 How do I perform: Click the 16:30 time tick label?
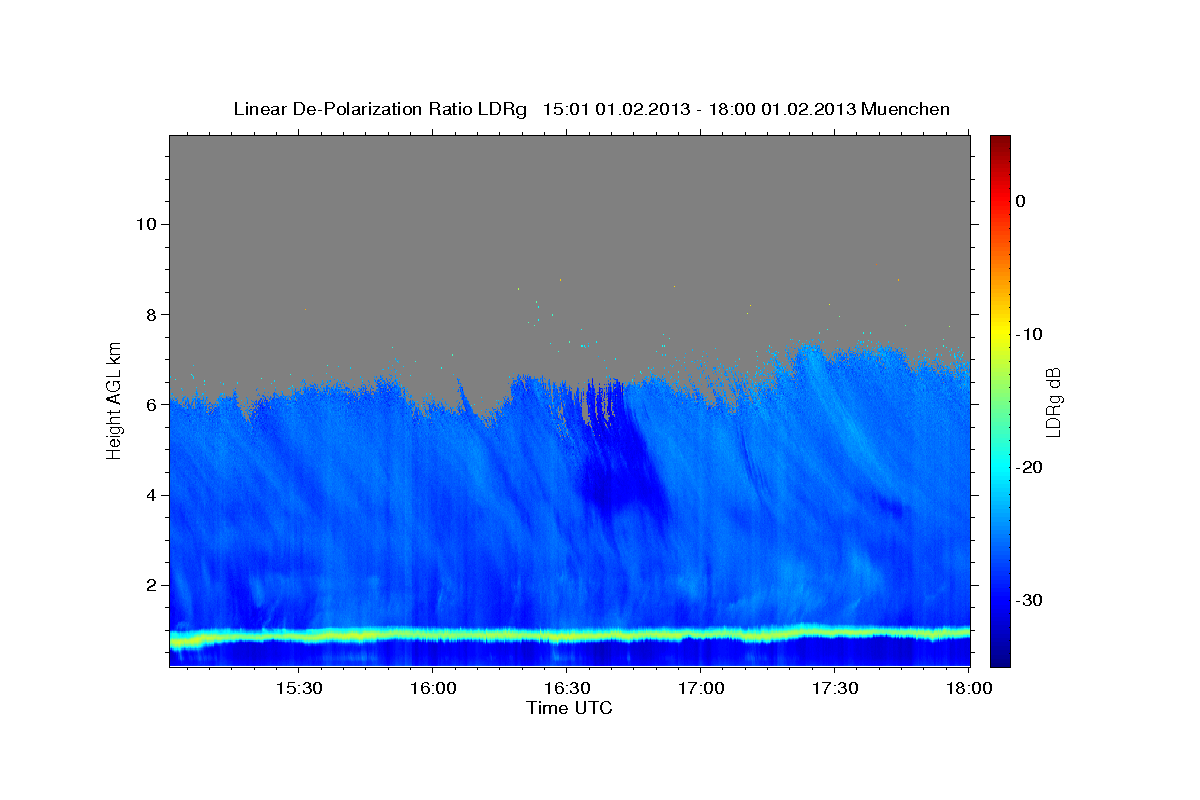[566, 689]
